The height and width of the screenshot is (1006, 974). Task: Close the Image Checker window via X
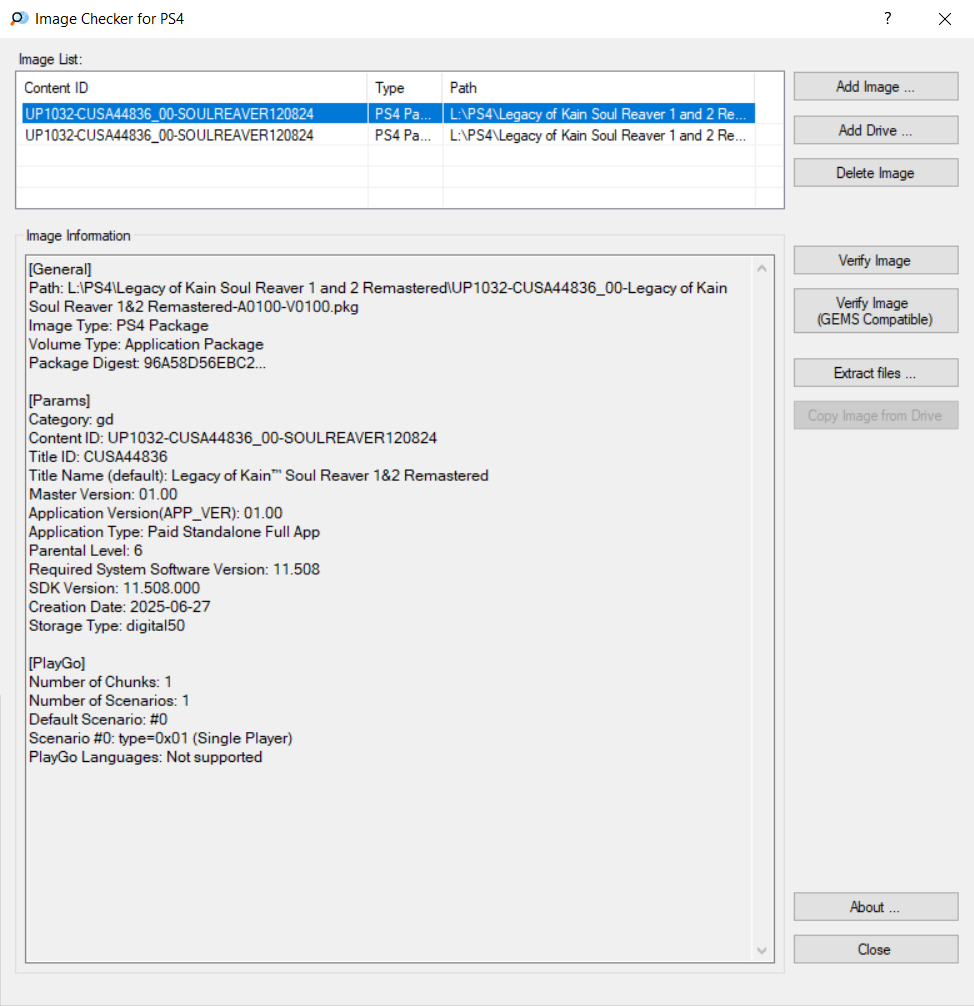point(944,19)
